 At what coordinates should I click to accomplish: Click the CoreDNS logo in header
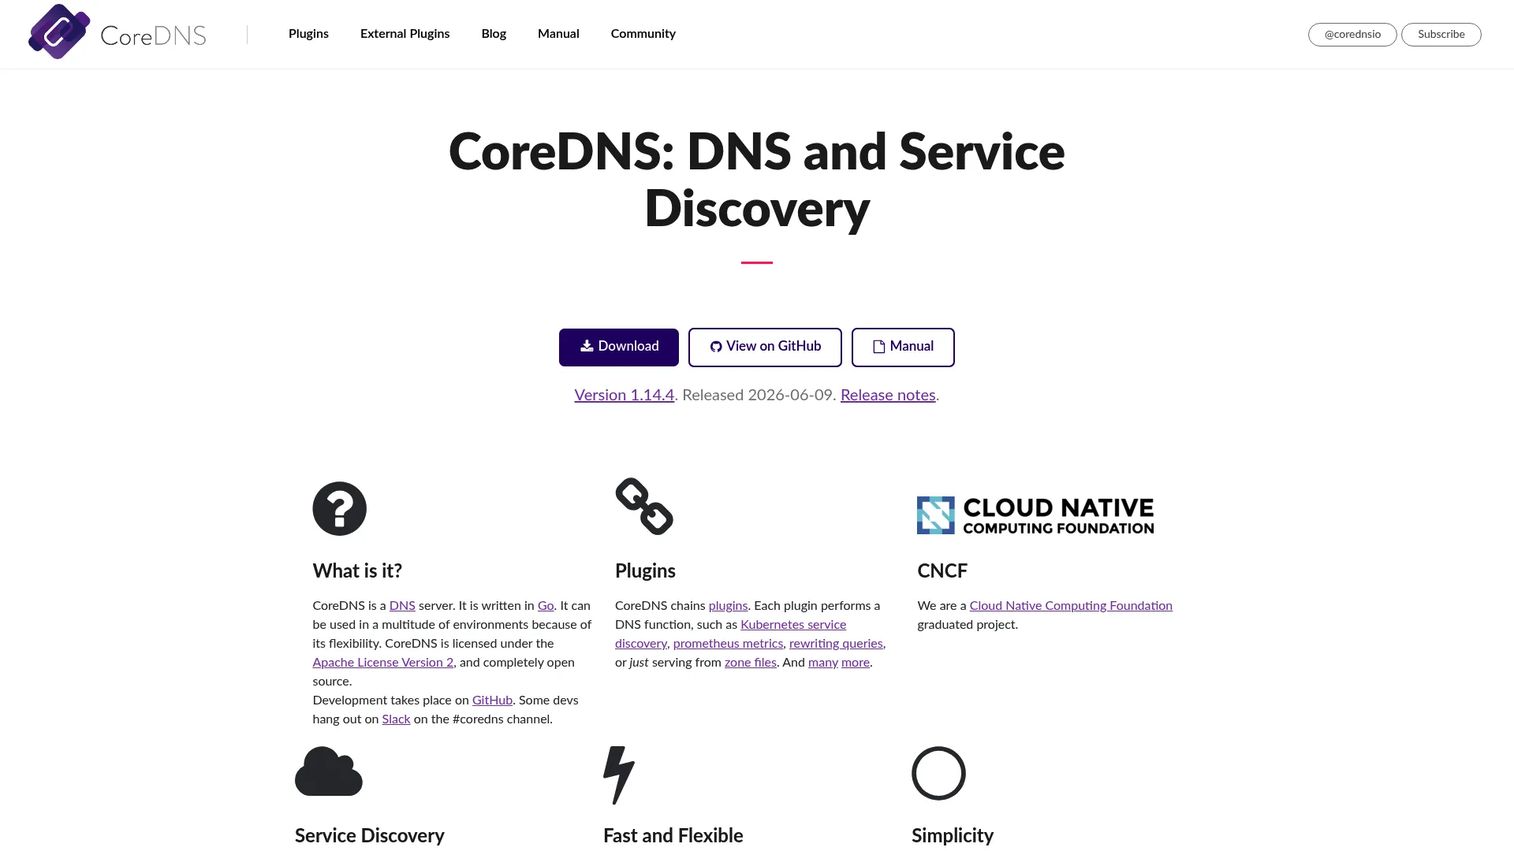(x=117, y=32)
